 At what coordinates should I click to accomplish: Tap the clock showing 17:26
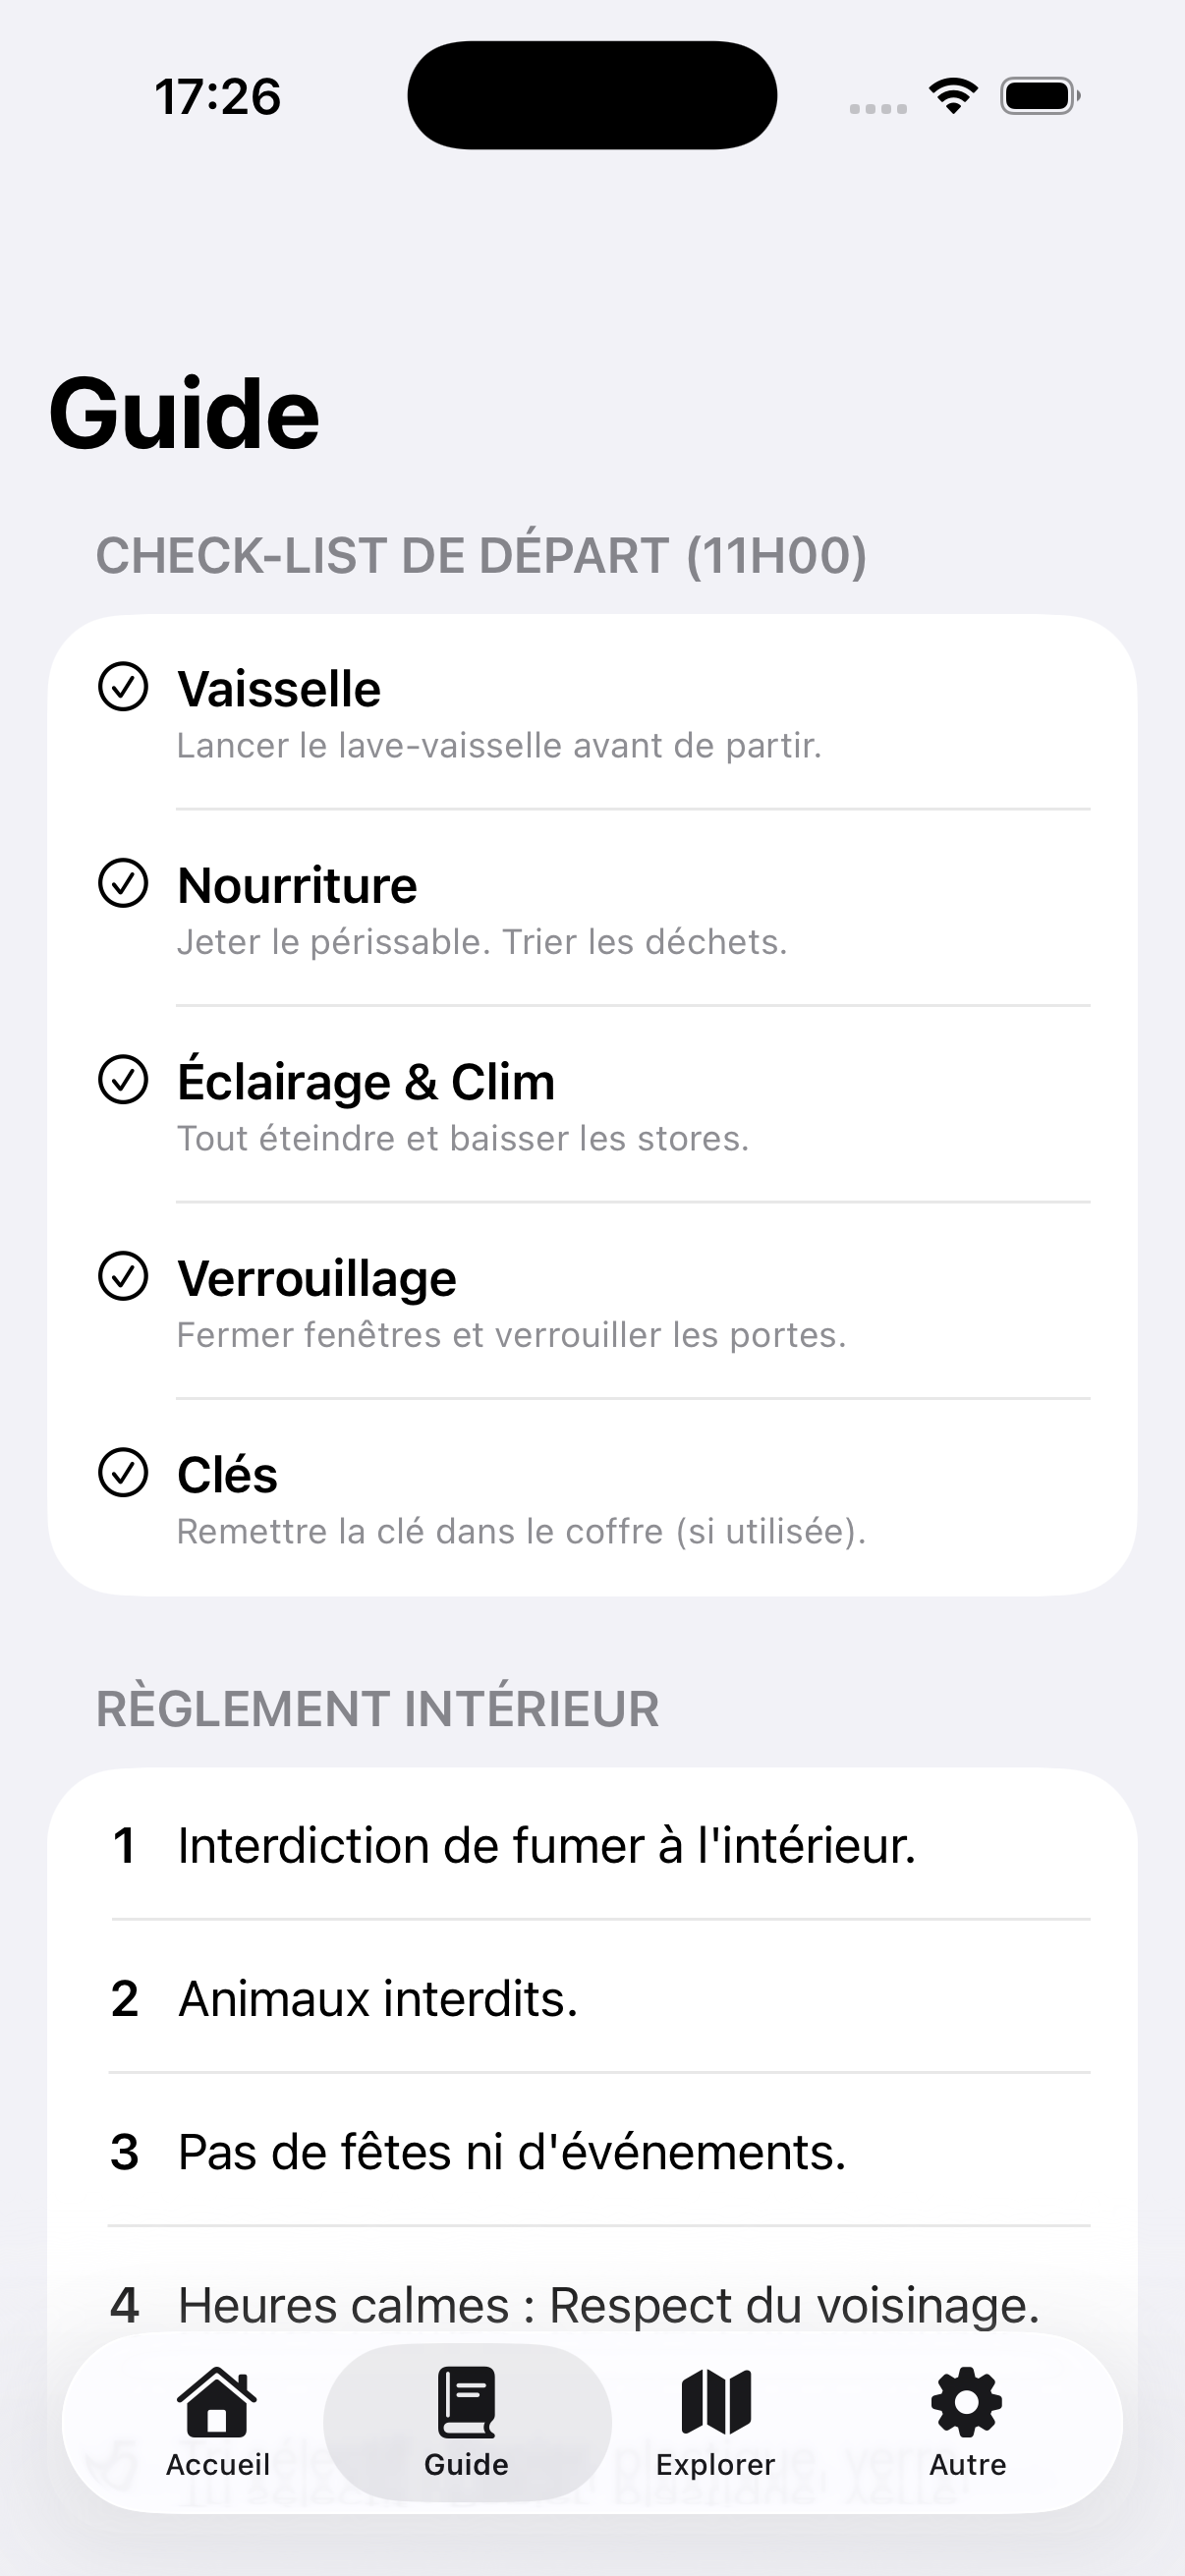[217, 97]
